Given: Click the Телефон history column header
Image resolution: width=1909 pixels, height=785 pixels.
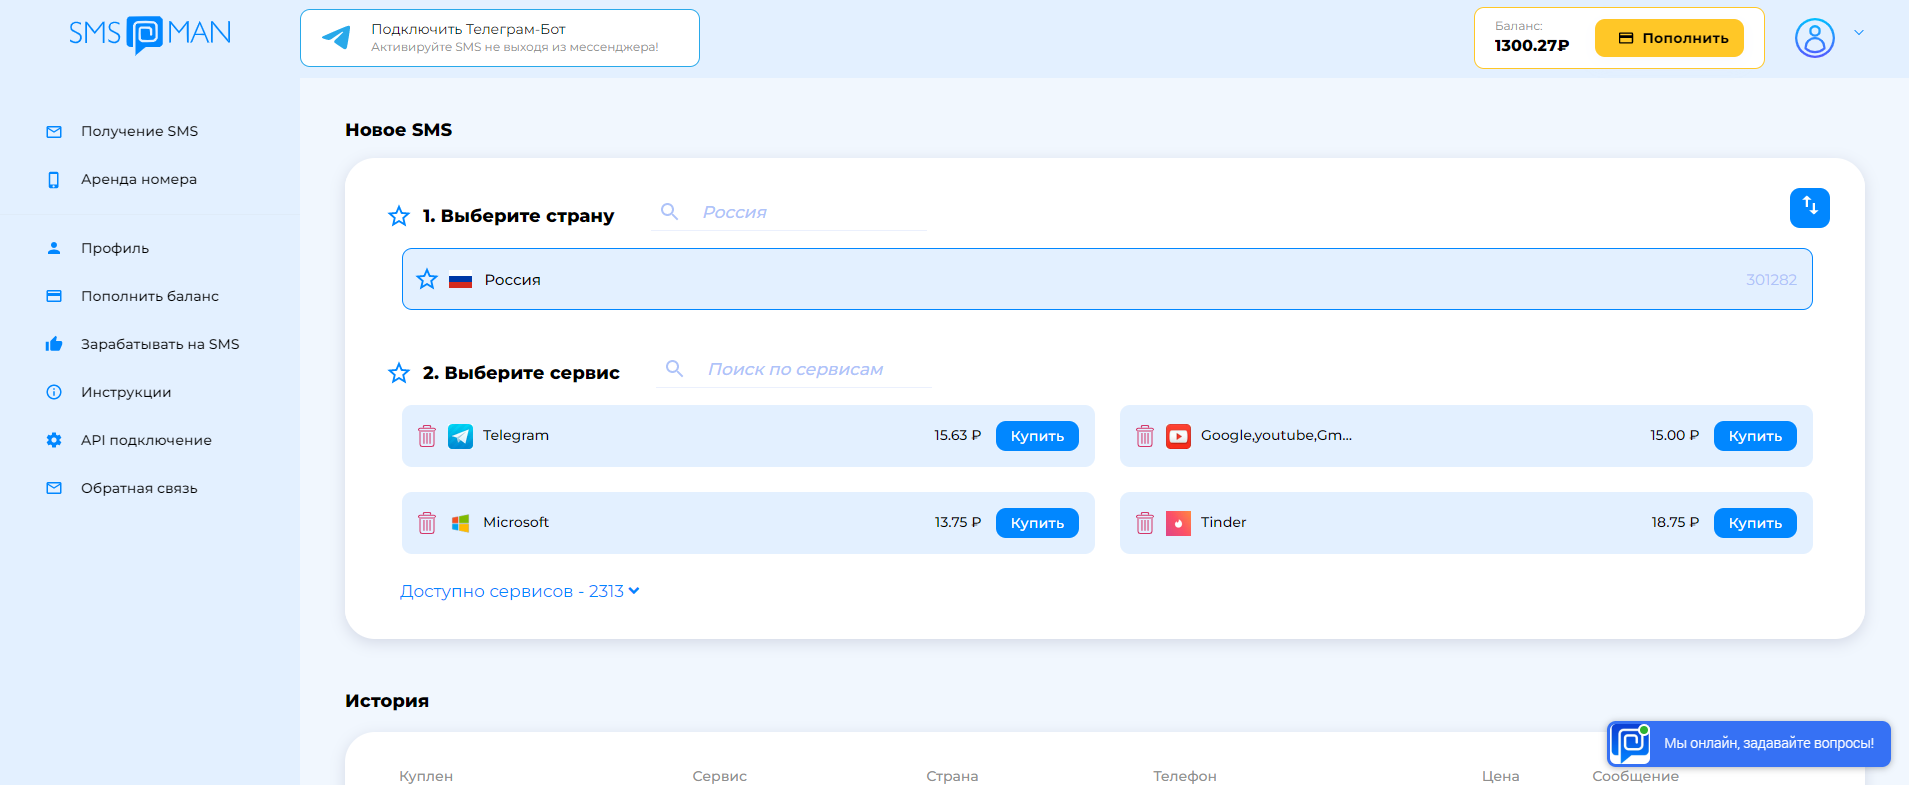Looking at the screenshot, I should (x=1185, y=776).
